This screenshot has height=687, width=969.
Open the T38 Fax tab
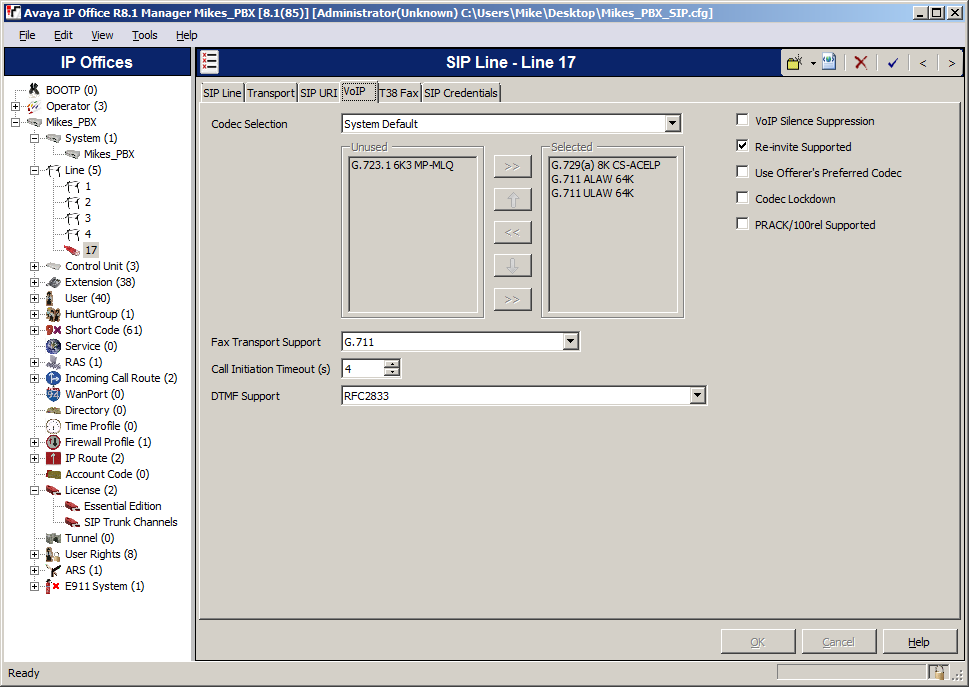coord(399,93)
